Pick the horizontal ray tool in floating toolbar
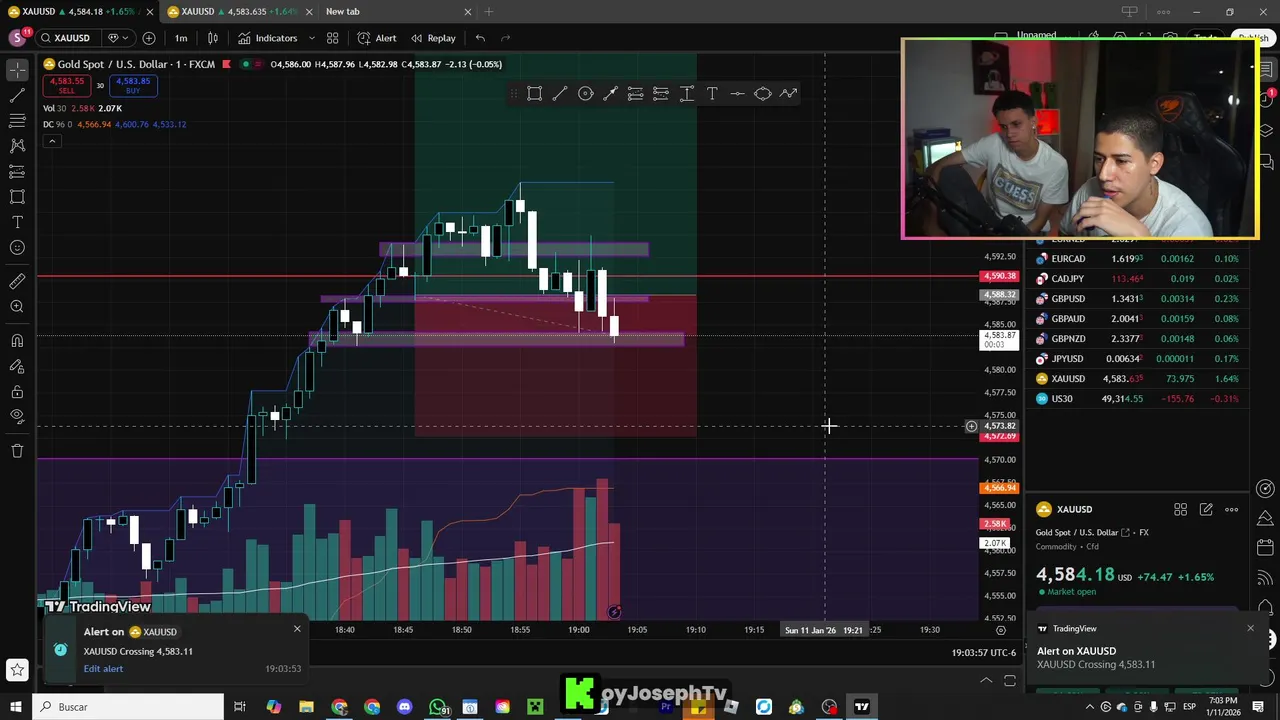The height and width of the screenshot is (720, 1280). pos(737,93)
